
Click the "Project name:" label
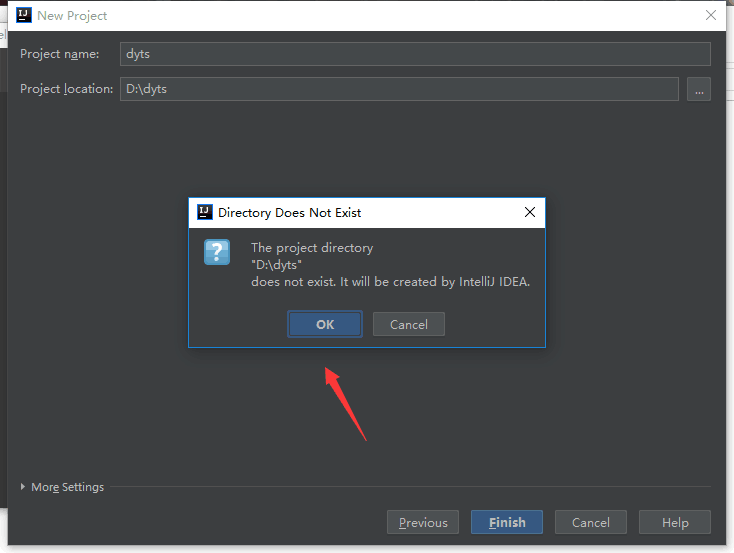(59, 54)
